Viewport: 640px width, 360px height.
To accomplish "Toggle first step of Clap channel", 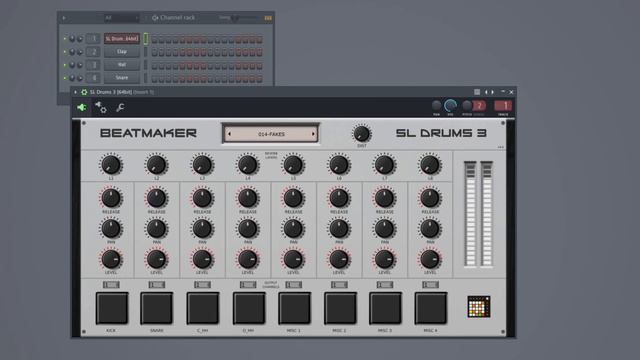I will pyautogui.click(x=154, y=52).
